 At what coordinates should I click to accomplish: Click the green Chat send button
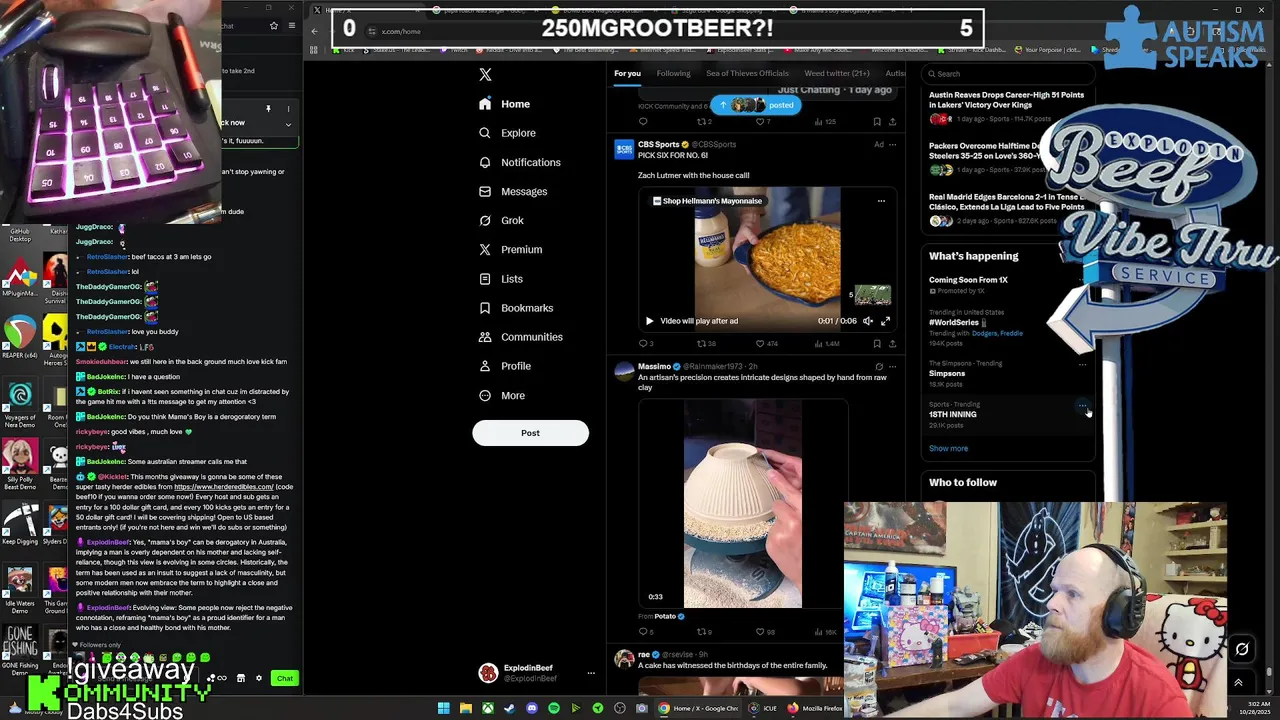(285, 679)
